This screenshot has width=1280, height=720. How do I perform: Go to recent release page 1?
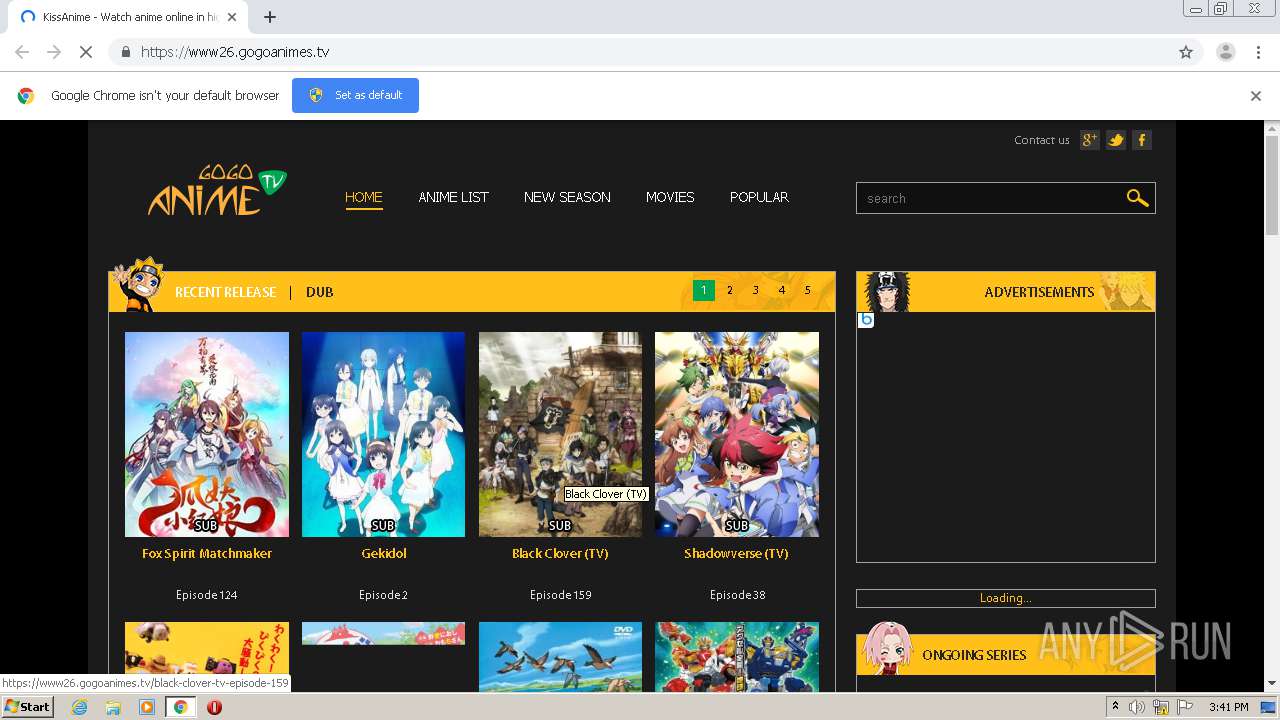pos(704,290)
